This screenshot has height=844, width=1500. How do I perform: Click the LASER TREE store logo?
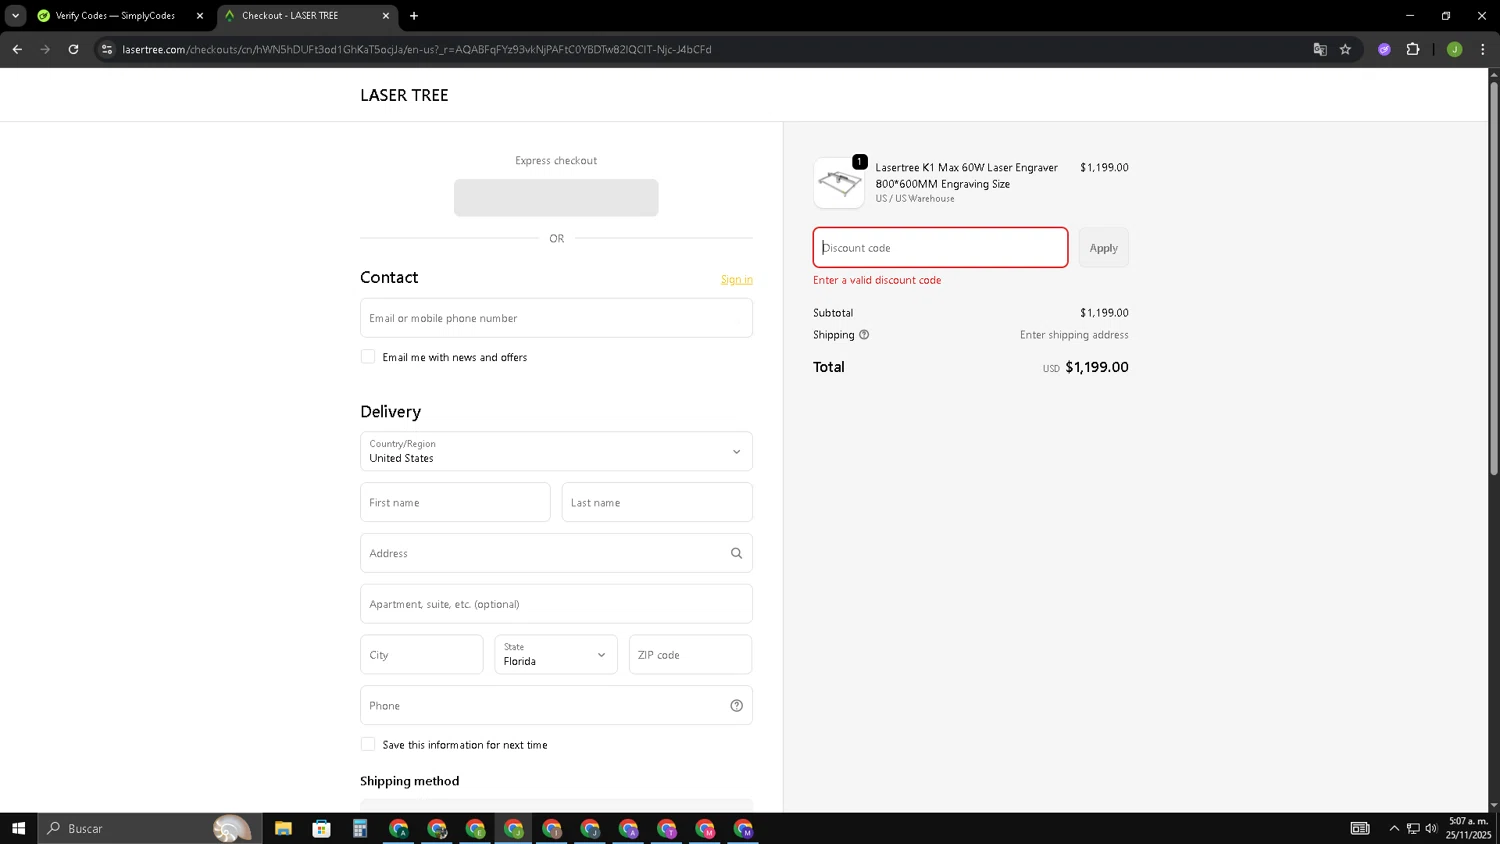coord(404,95)
